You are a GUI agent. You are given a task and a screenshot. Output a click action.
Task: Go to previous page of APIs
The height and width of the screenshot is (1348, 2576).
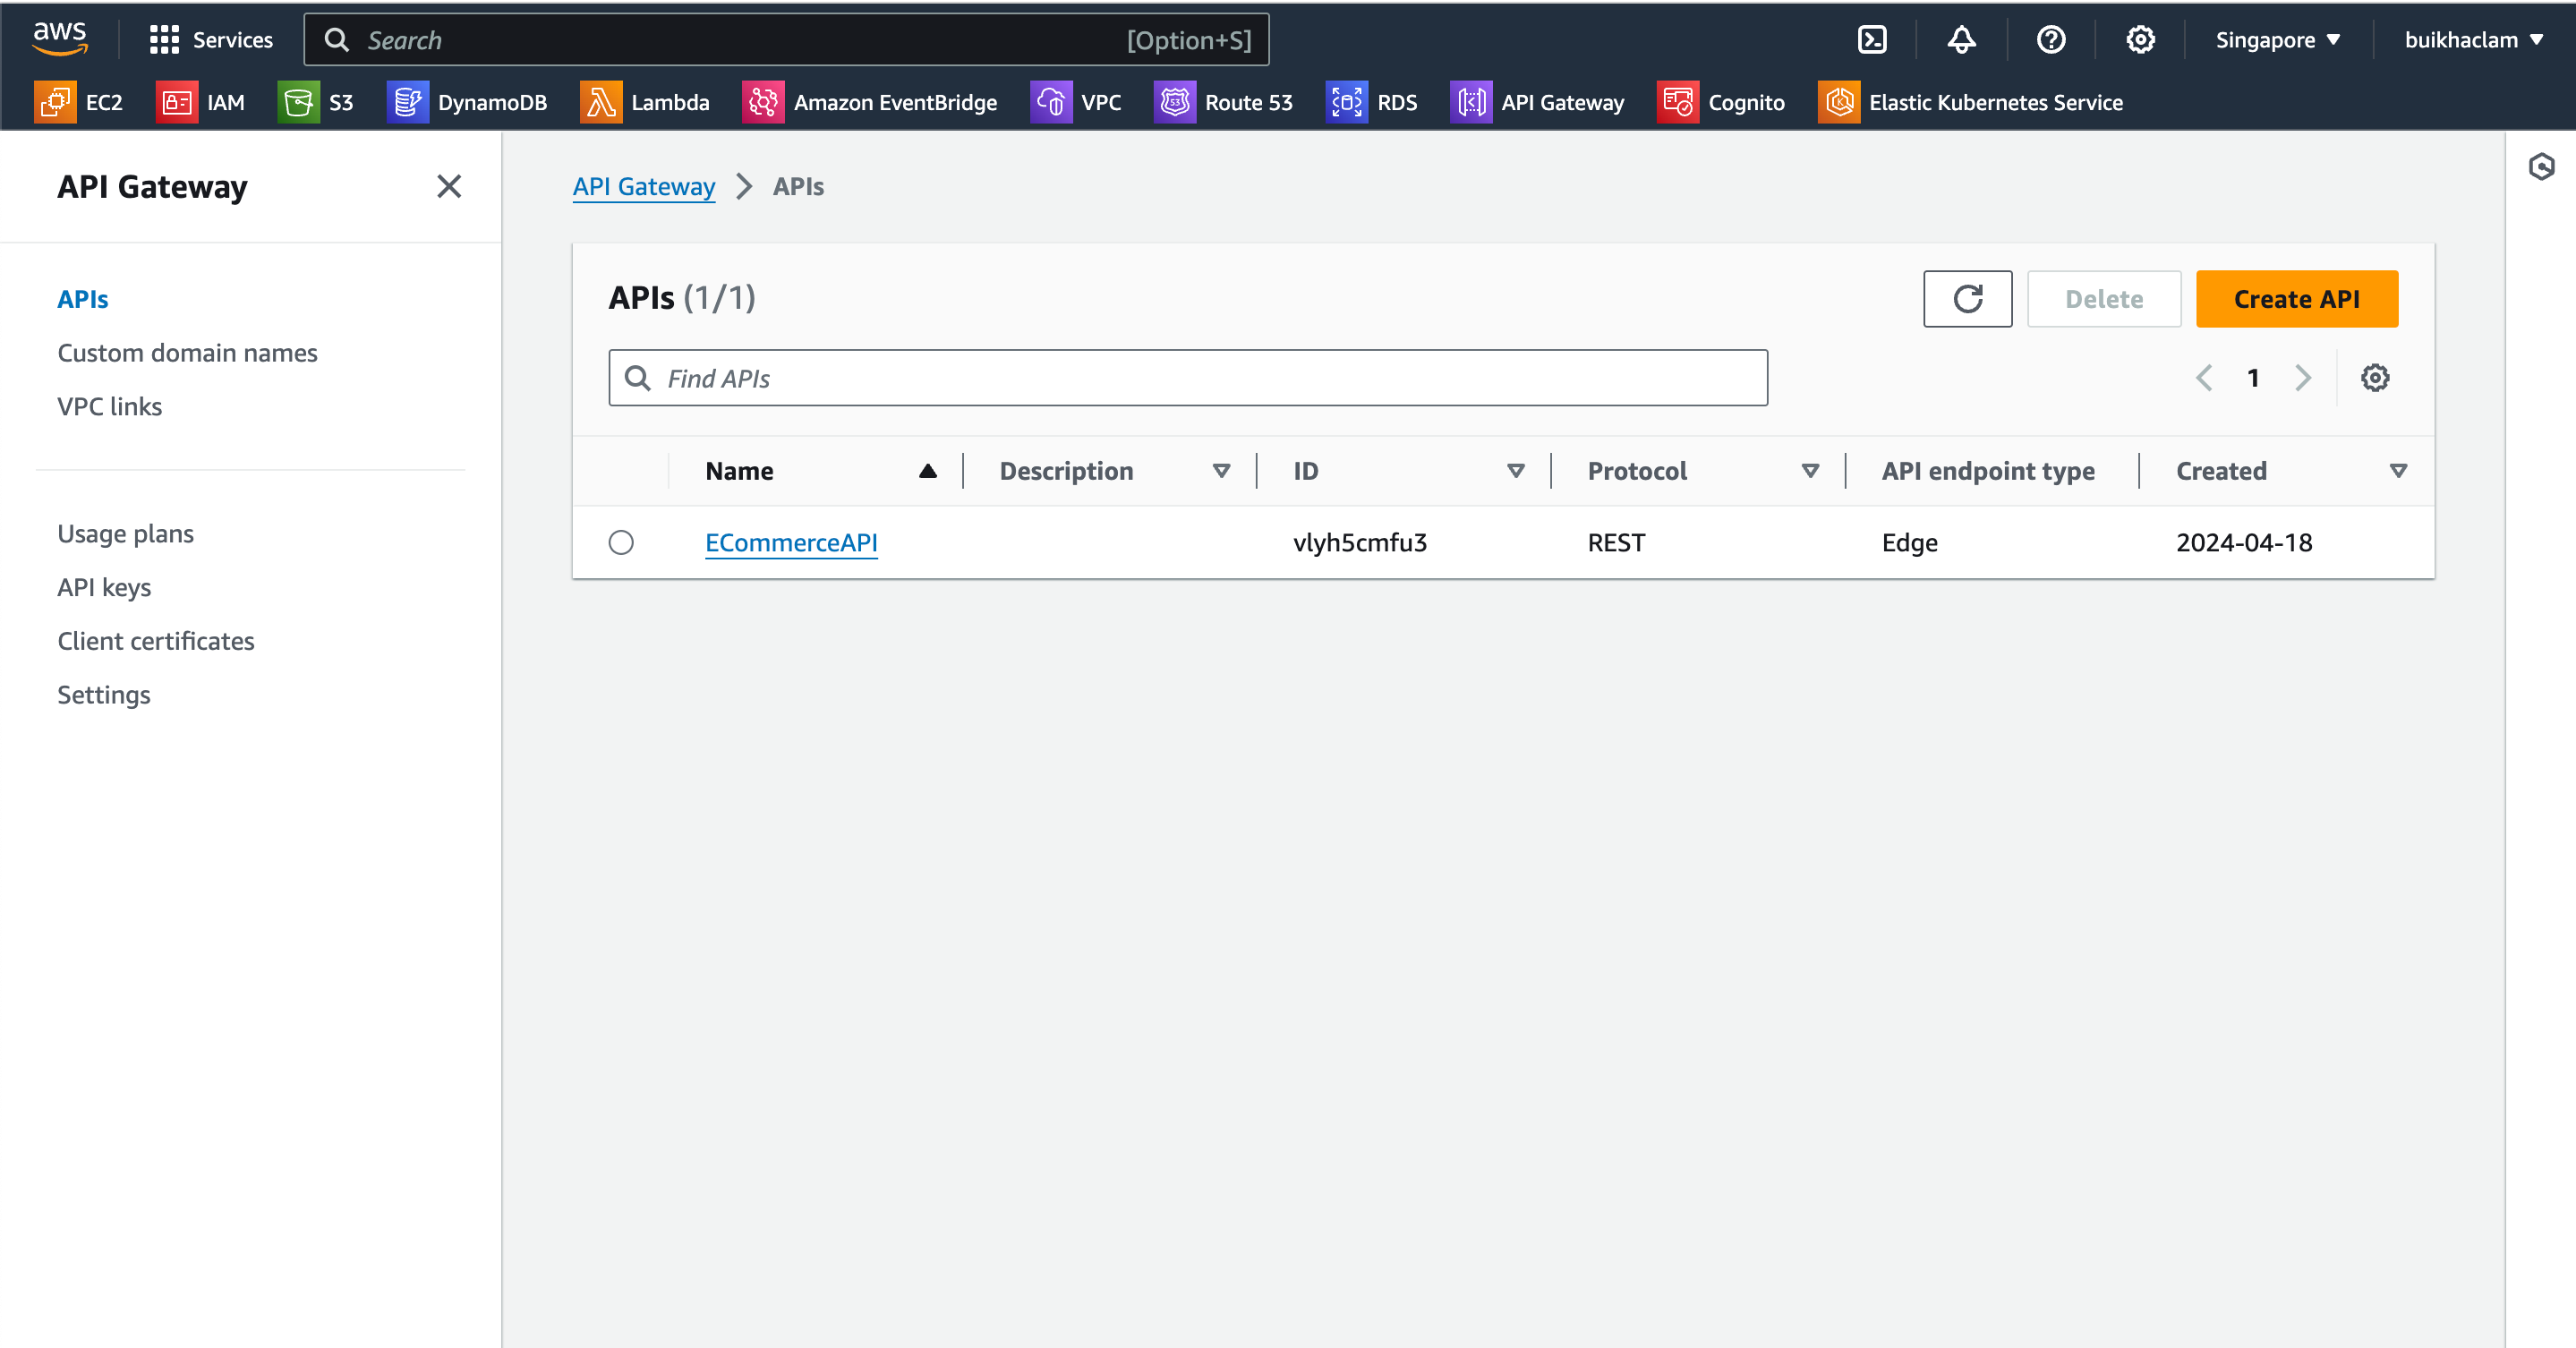click(2204, 378)
